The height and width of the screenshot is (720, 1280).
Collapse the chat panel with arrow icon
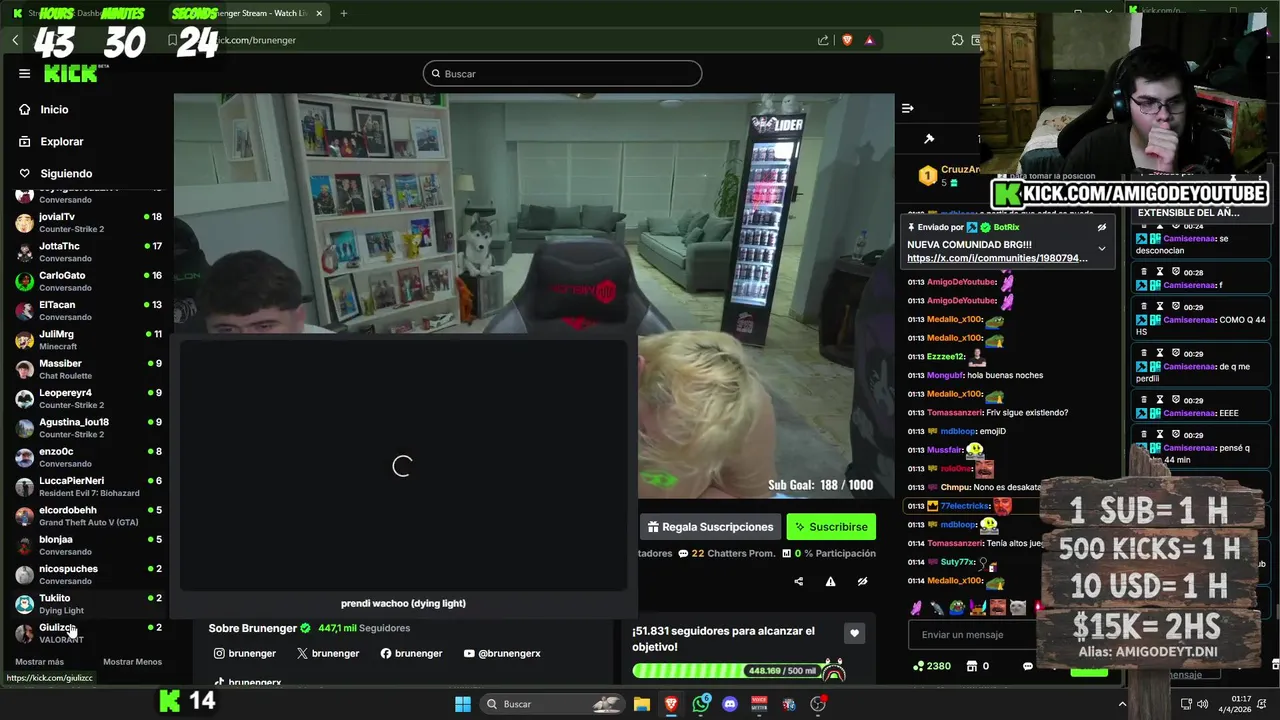point(907,108)
